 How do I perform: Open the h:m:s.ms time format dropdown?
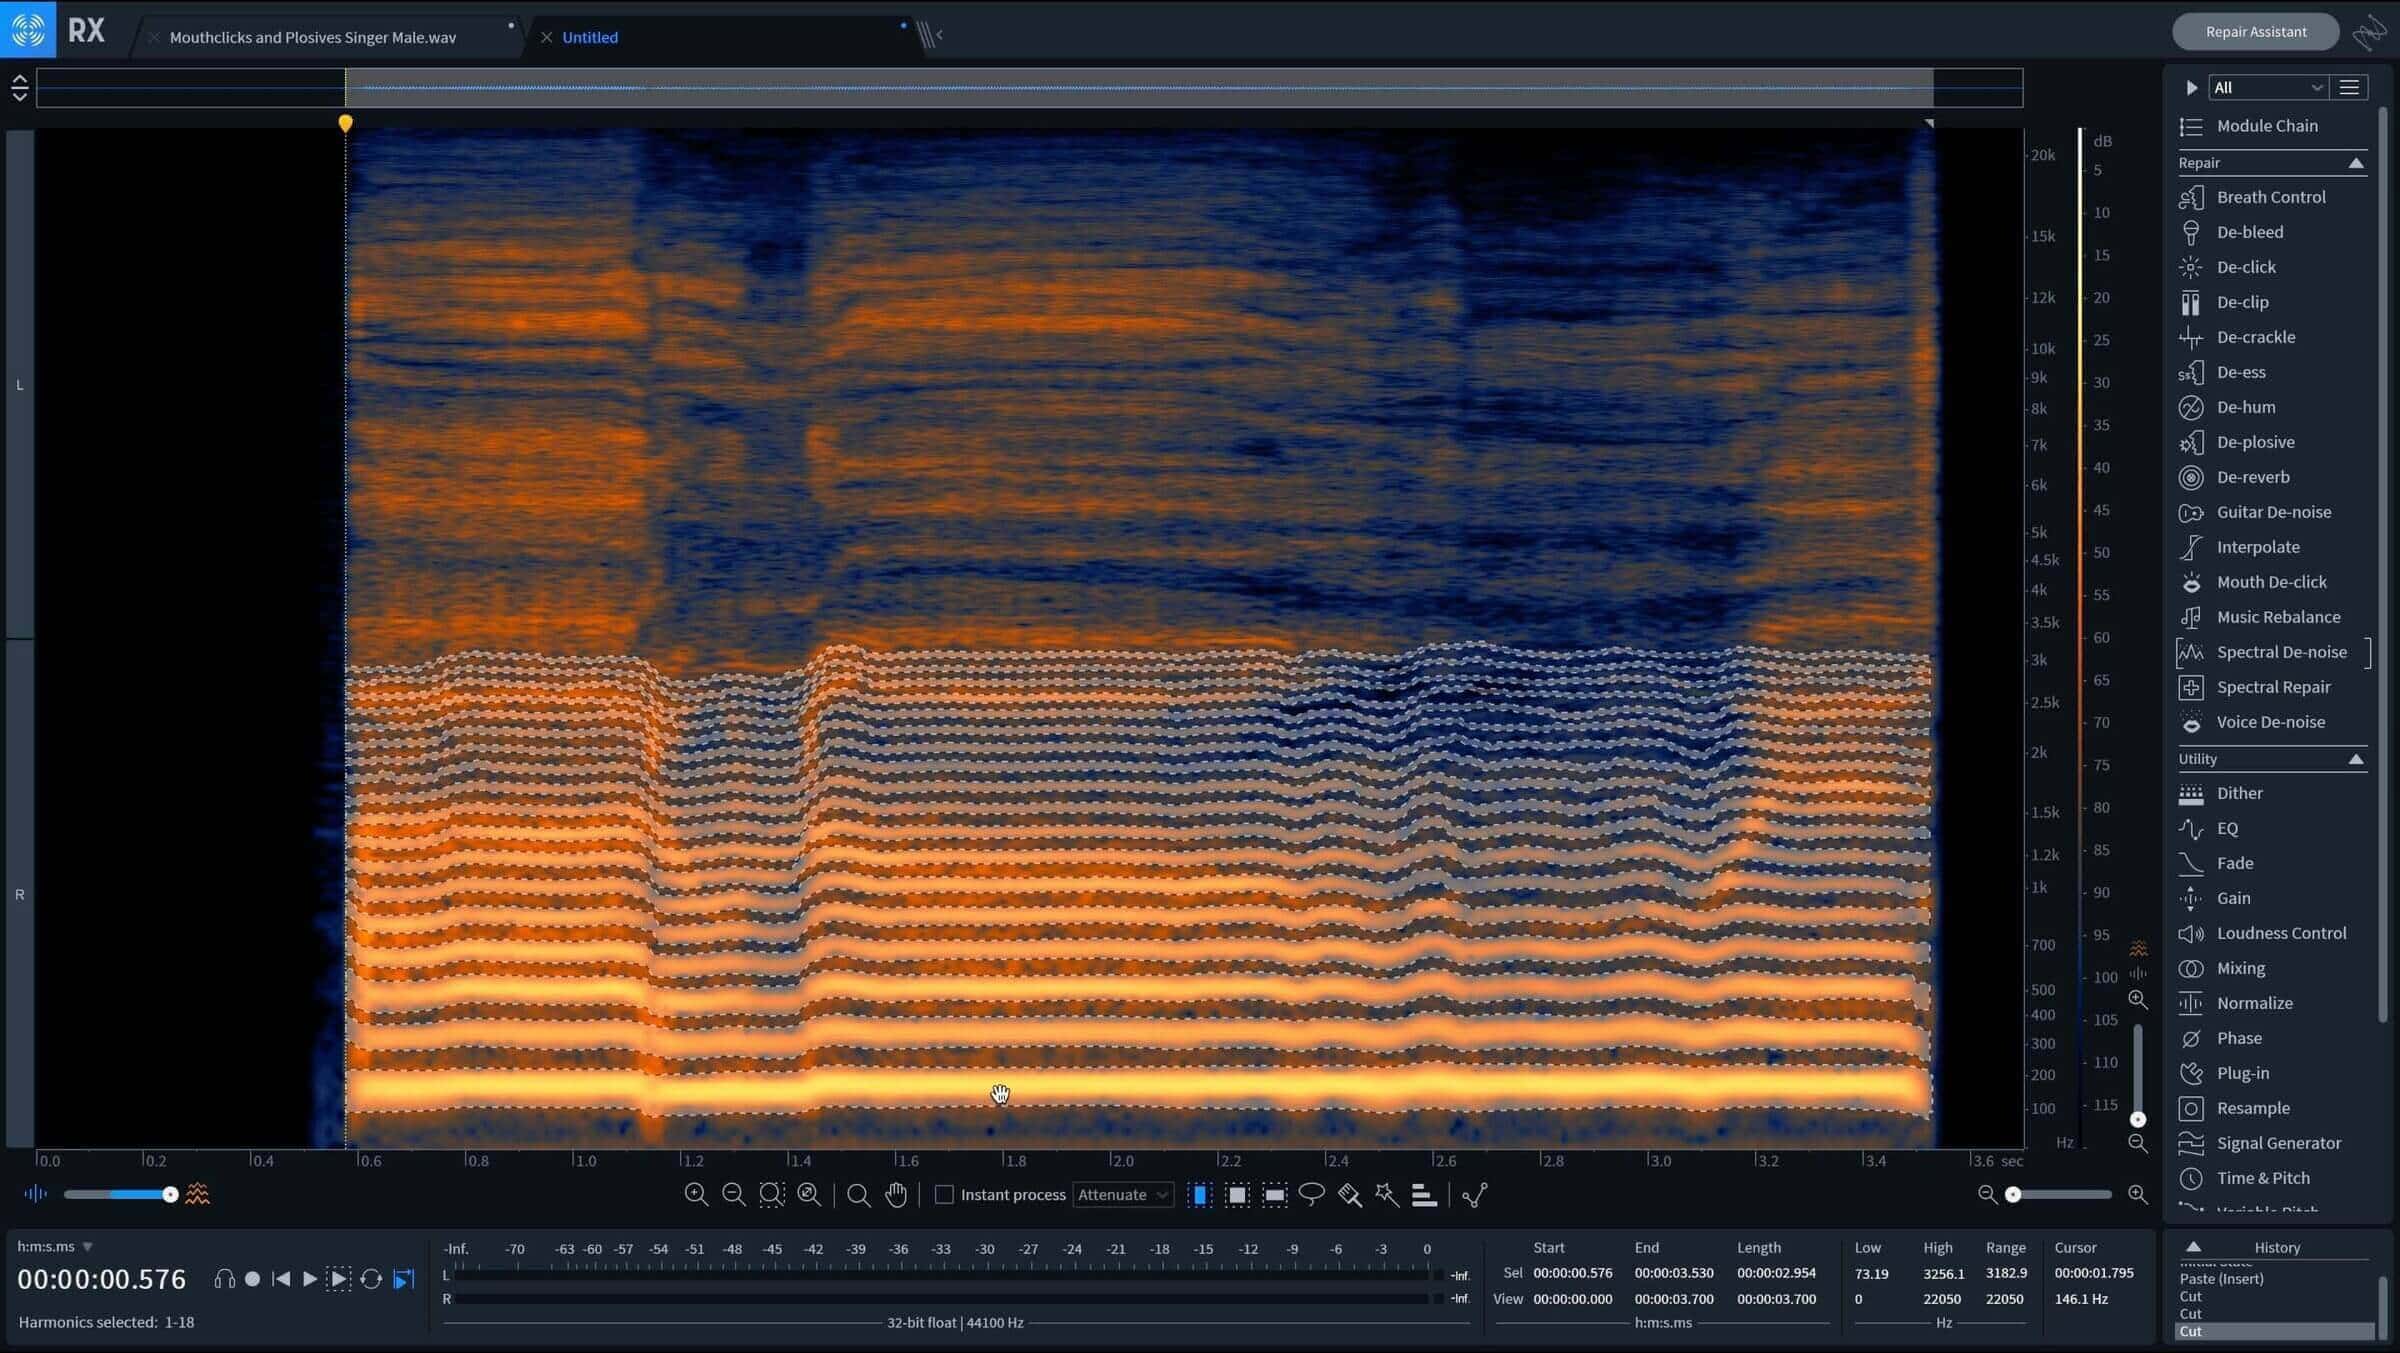pyautogui.click(x=55, y=1246)
